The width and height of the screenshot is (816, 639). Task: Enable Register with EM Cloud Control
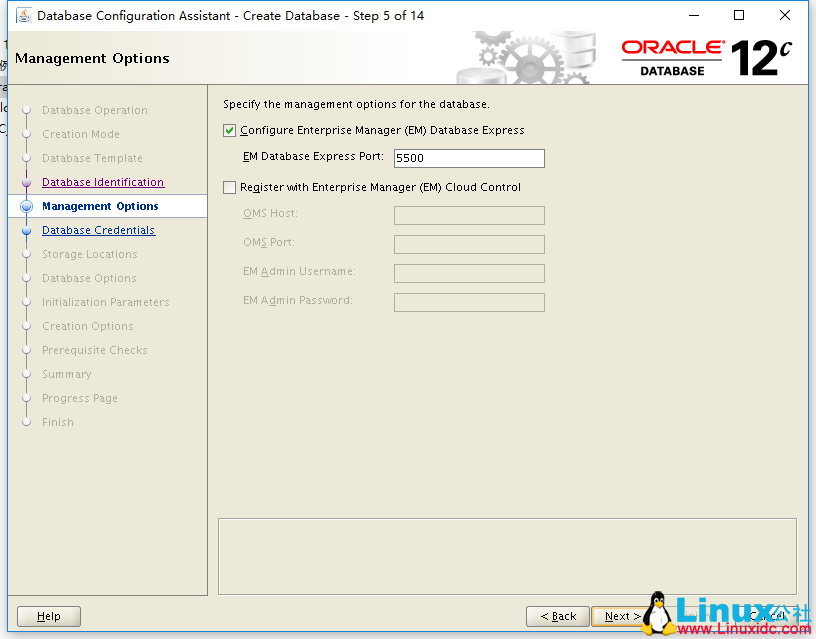(x=229, y=186)
